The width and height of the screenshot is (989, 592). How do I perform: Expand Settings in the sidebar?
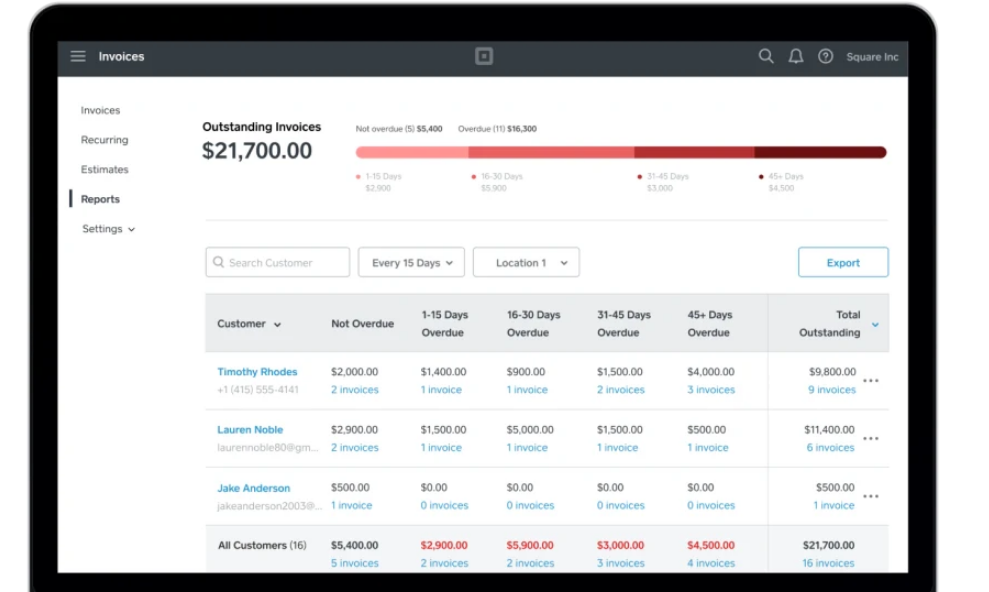coord(108,229)
